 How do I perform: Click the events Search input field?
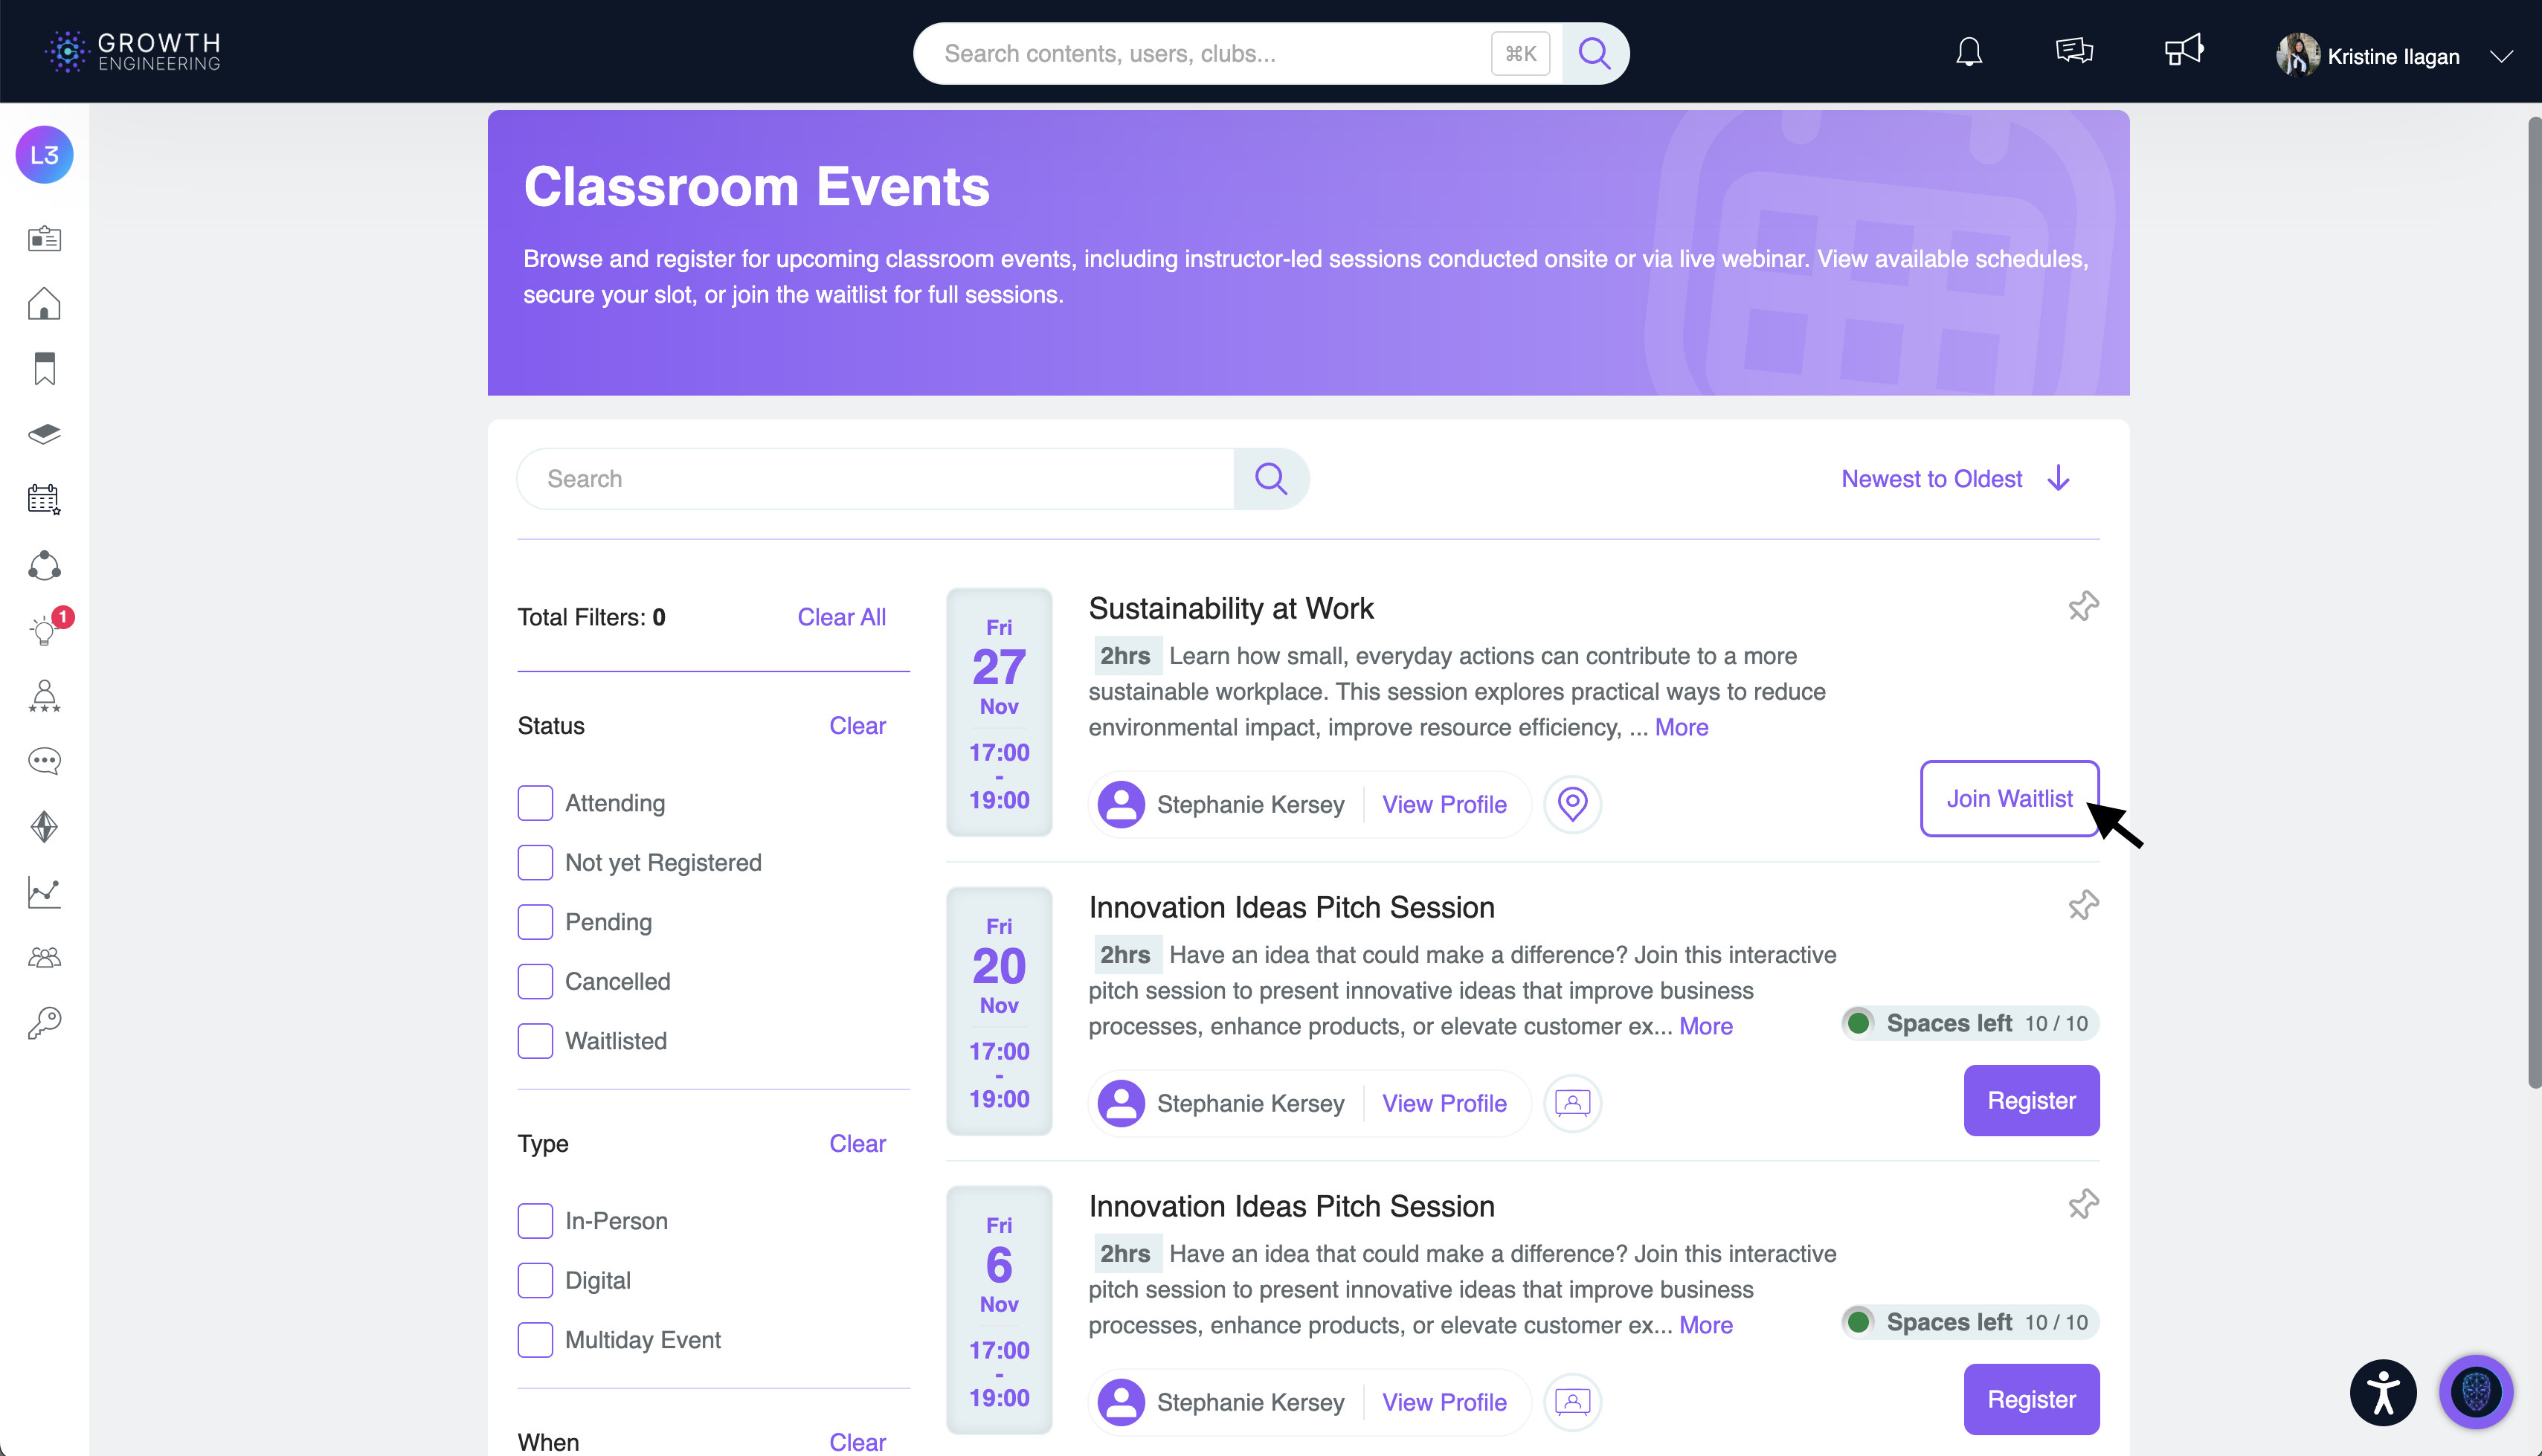tap(876, 479)
